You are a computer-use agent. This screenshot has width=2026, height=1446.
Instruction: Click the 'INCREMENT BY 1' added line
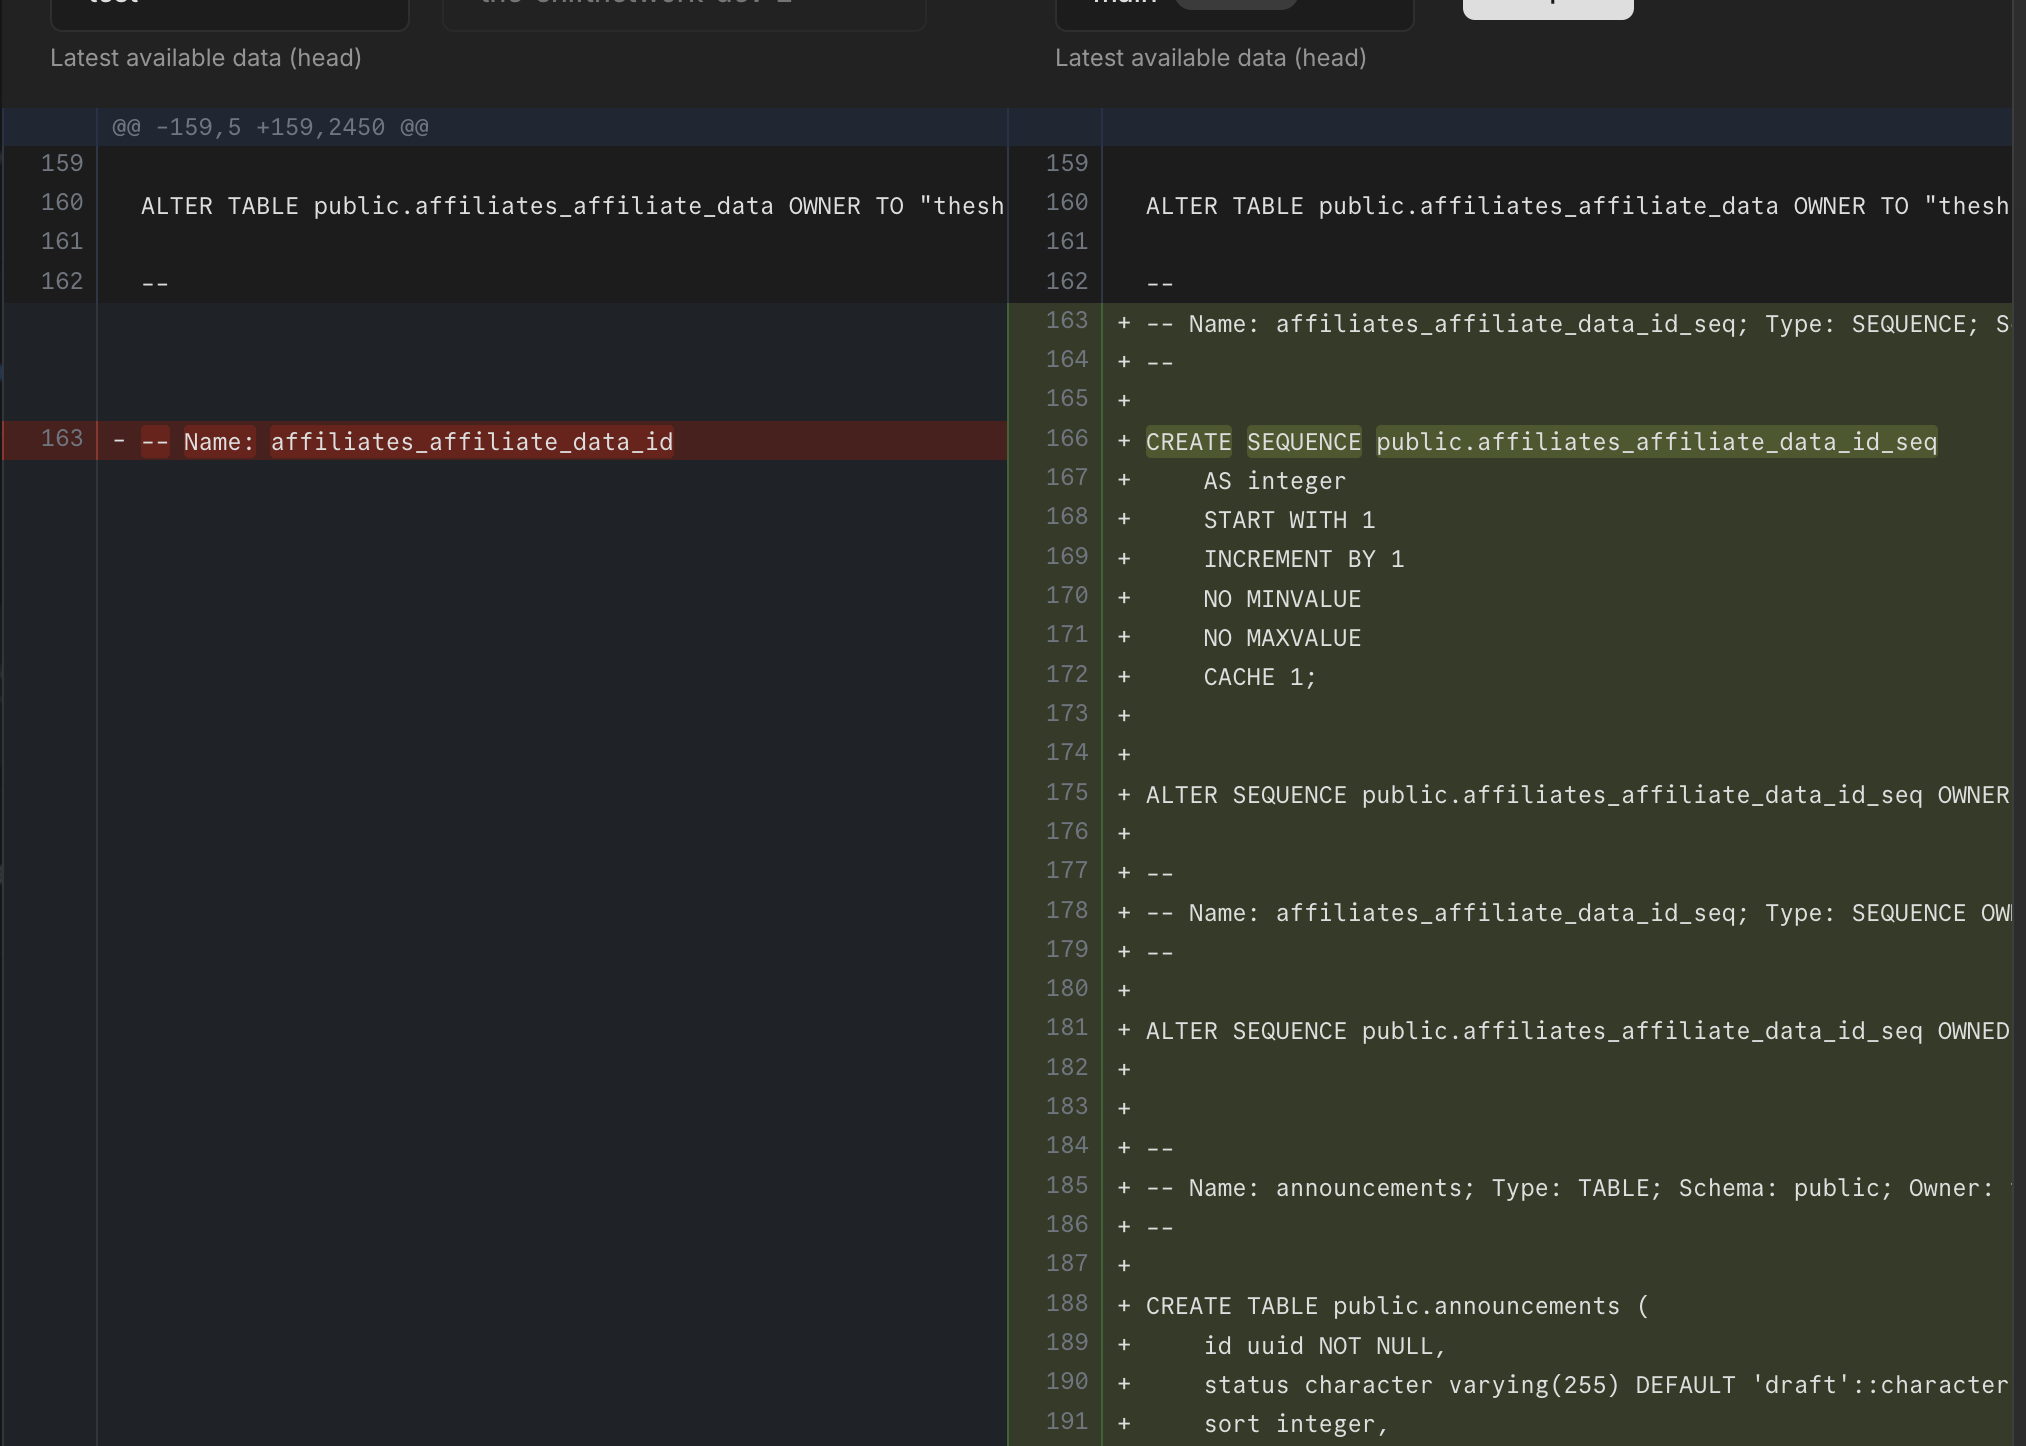[x=1303, y=560]
